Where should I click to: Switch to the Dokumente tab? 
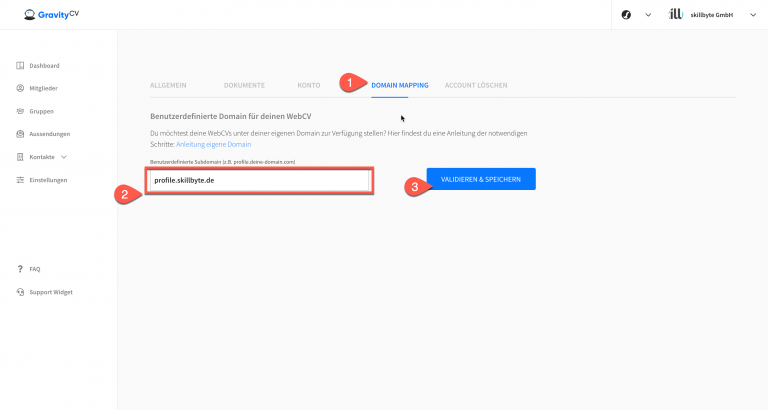click(244, 85)
